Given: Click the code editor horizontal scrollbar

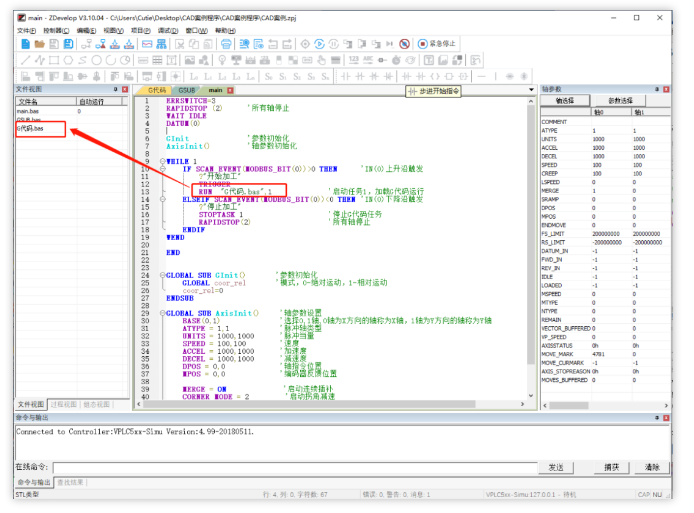Looking at the screenshot, I should pyautogui.click(x=309, y=404).
